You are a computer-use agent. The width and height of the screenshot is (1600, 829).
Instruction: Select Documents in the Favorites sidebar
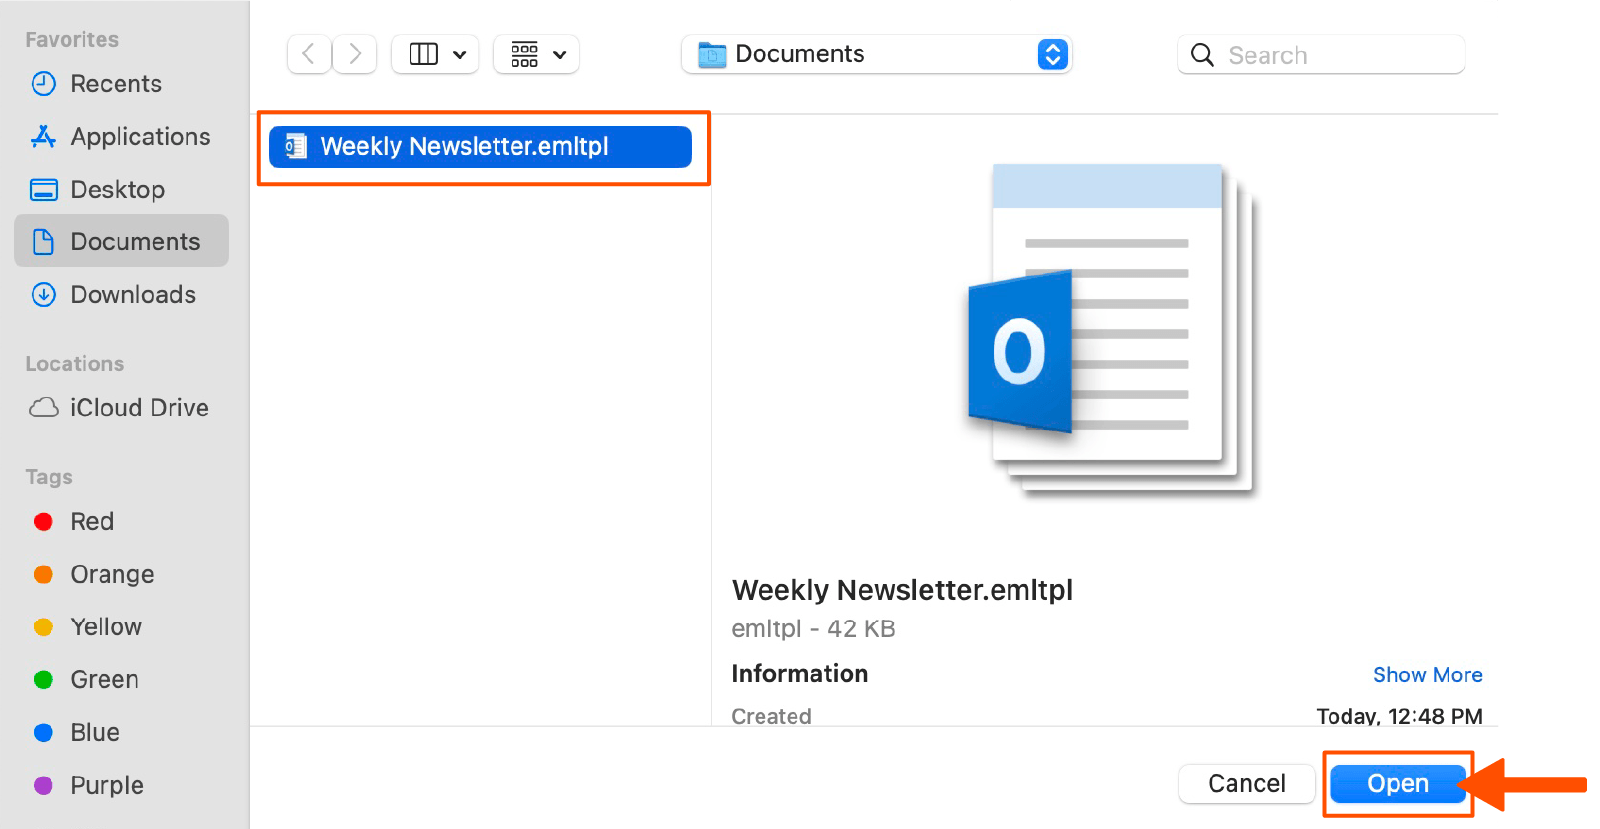pyautogui.click(x=121, y=241)
